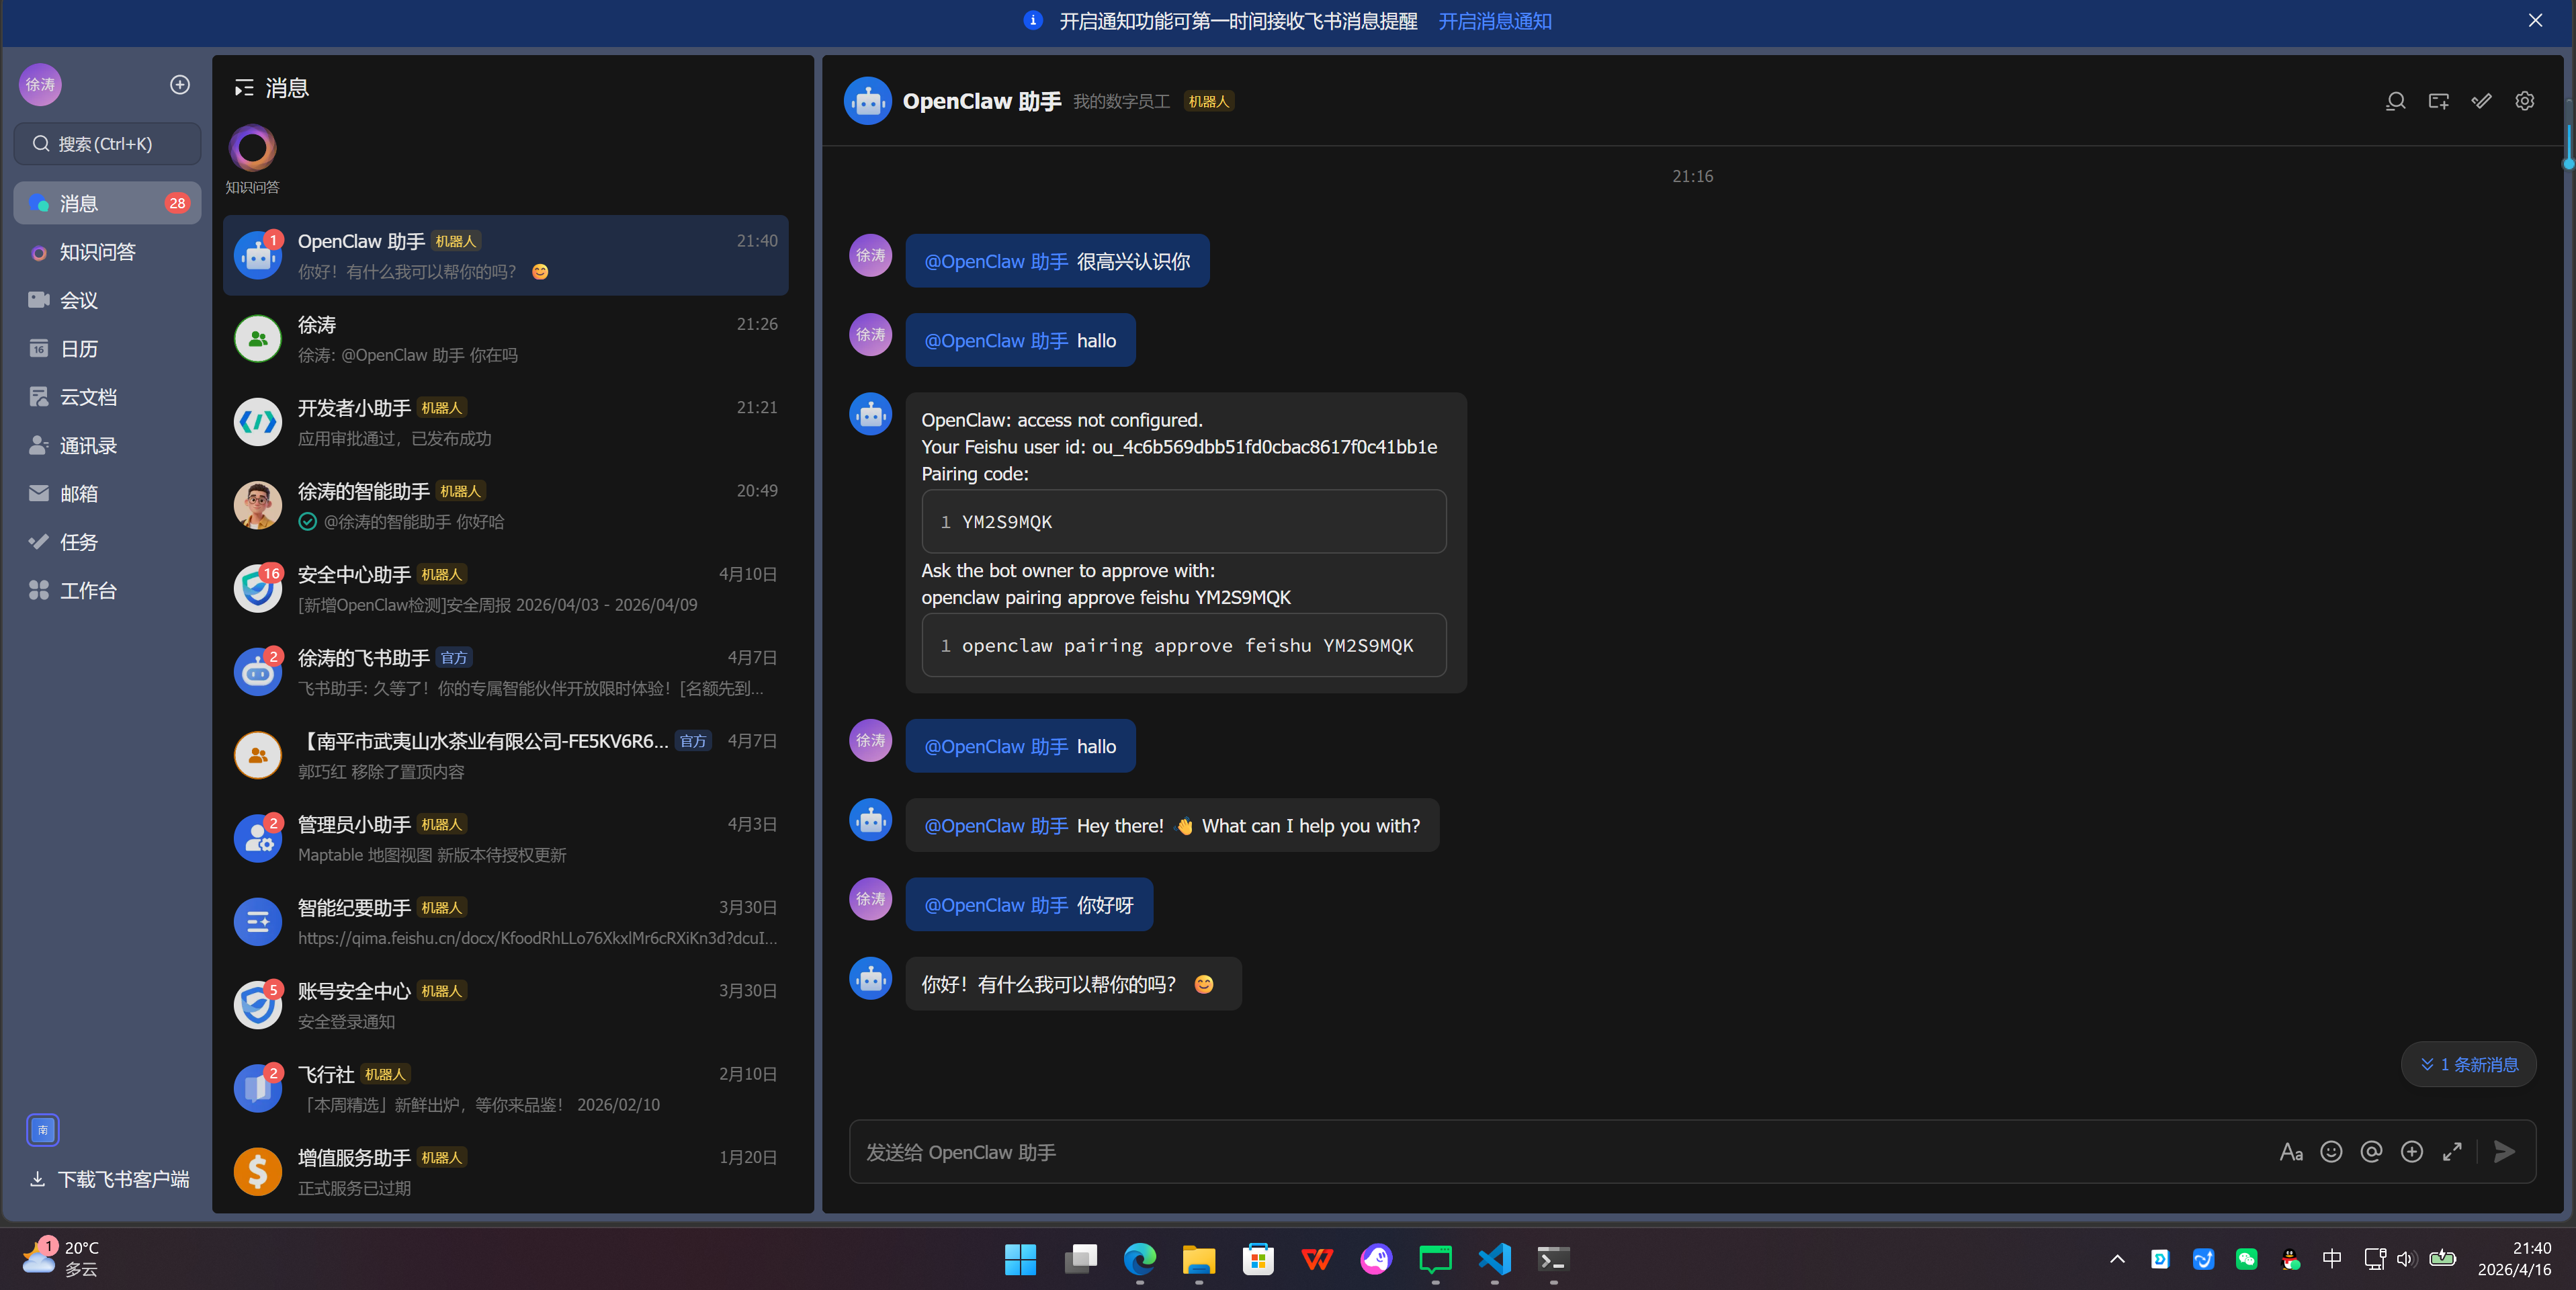Screen dimensions: 2576x1290
Task: Focus the 发送给 OpenClaw 助手 input field
Action: pyautogui.click(x=1500, y=1152)
